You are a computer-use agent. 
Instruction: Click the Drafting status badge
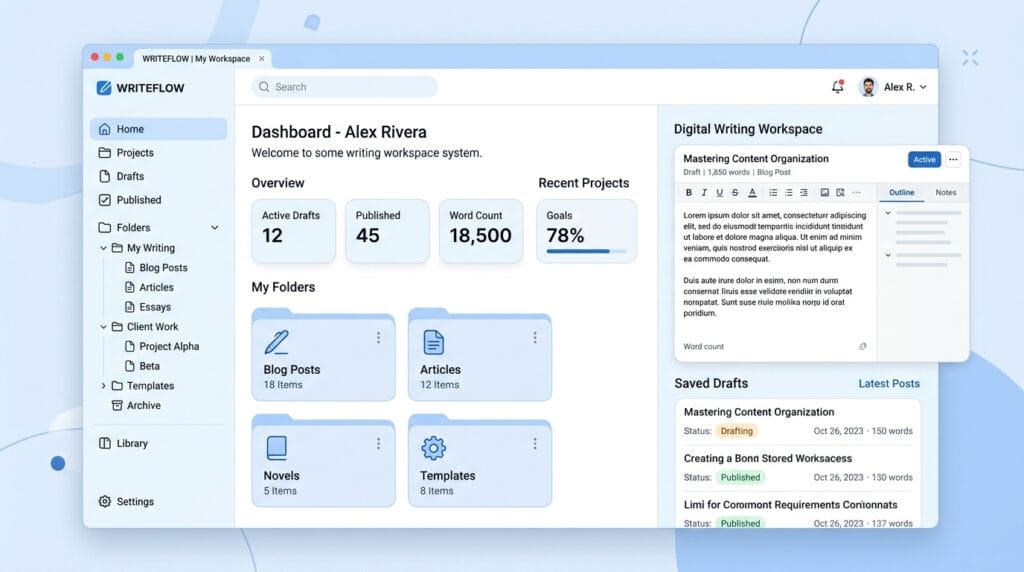737,431
